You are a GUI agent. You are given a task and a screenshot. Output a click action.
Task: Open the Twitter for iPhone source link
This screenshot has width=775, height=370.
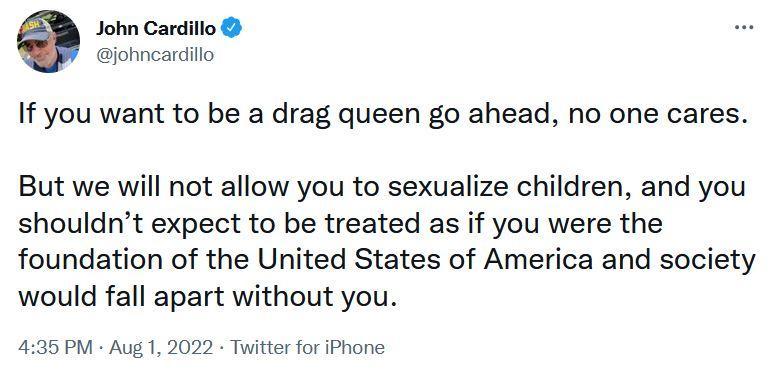[307, 347]
